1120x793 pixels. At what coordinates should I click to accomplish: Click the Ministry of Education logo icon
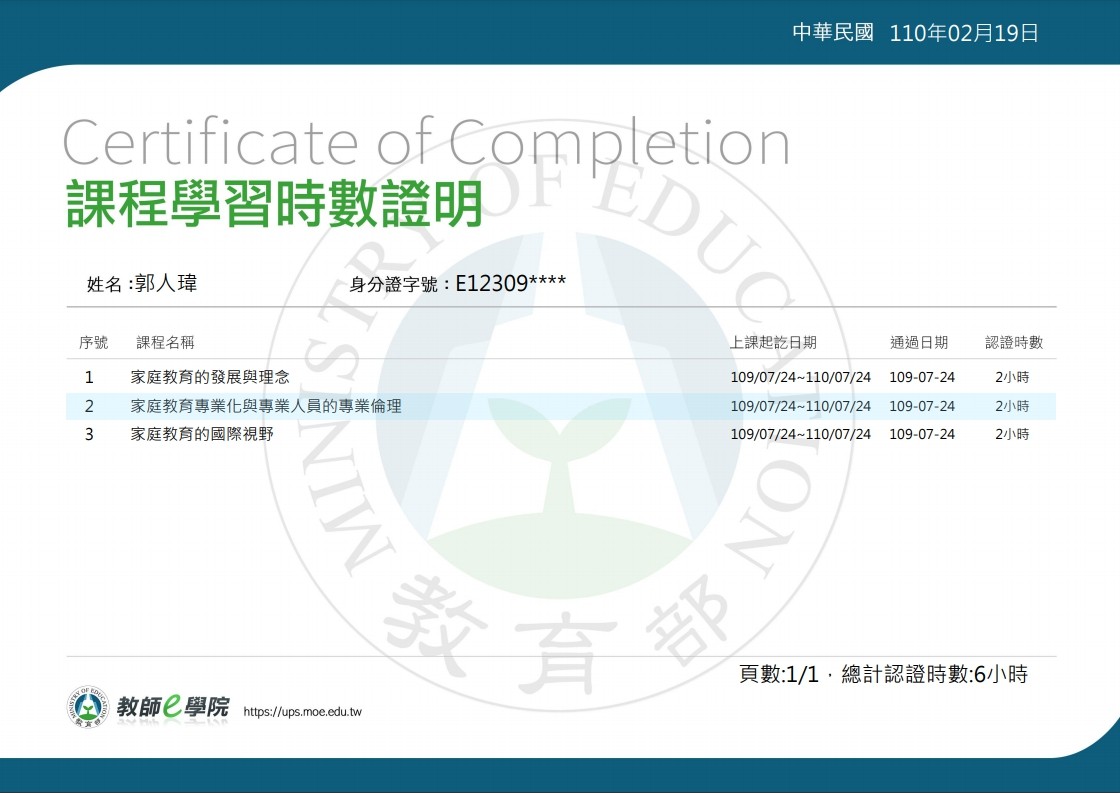coord(88,707)
